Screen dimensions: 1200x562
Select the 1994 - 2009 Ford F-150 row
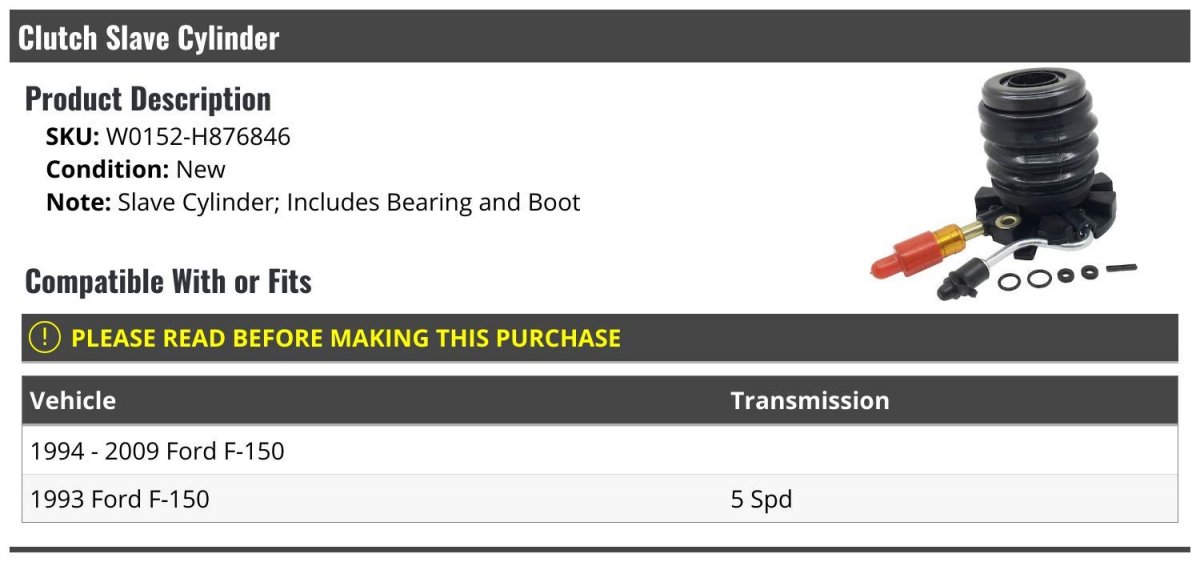point(600,451)
